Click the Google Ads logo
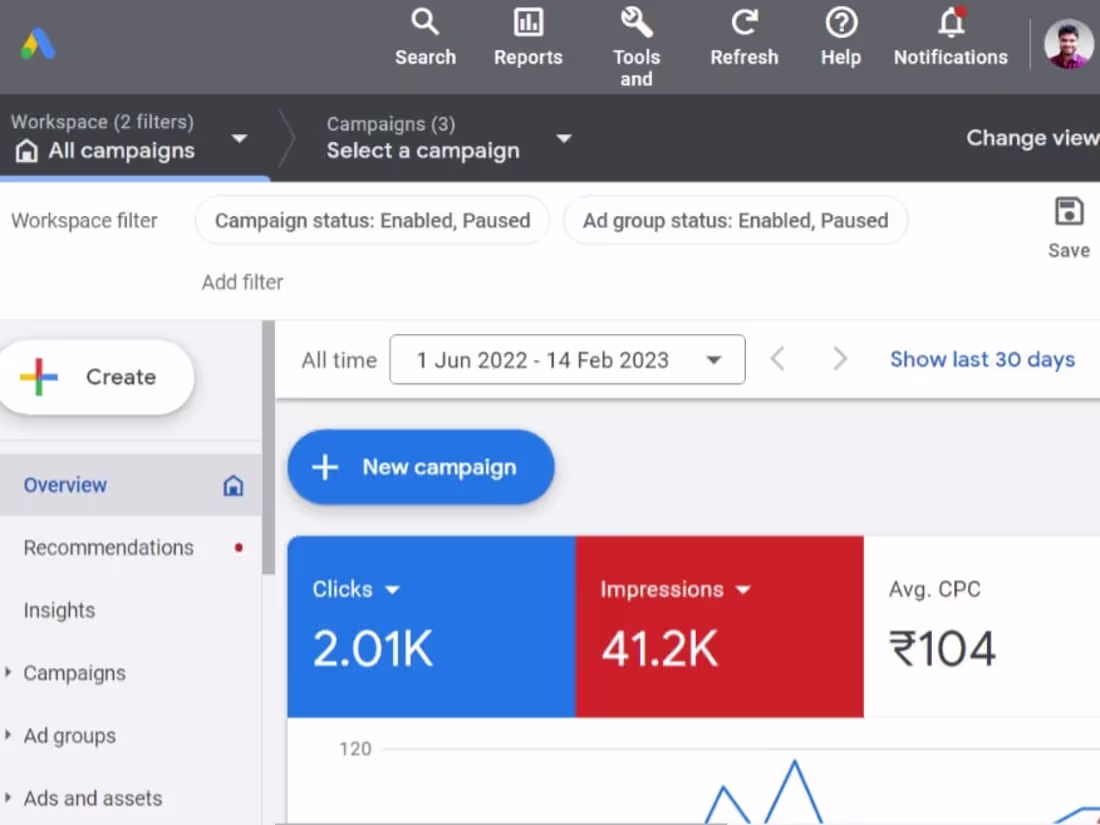The height and width of the screenshot is (825, 1100). (x=38, y=44)
